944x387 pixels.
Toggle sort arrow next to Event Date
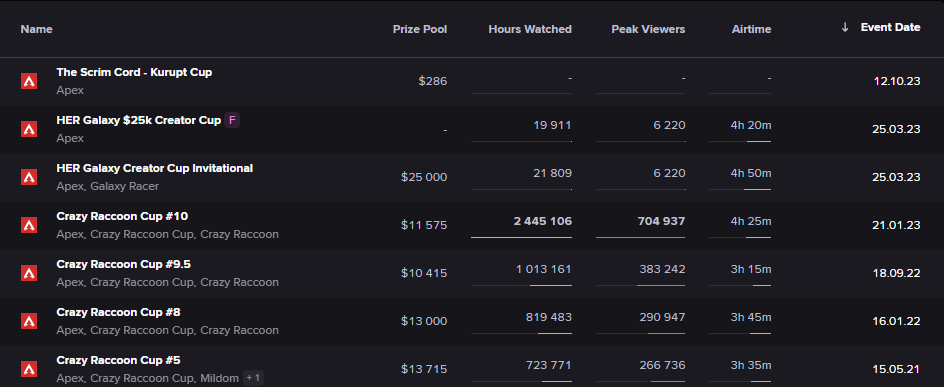tap(845, 27)
